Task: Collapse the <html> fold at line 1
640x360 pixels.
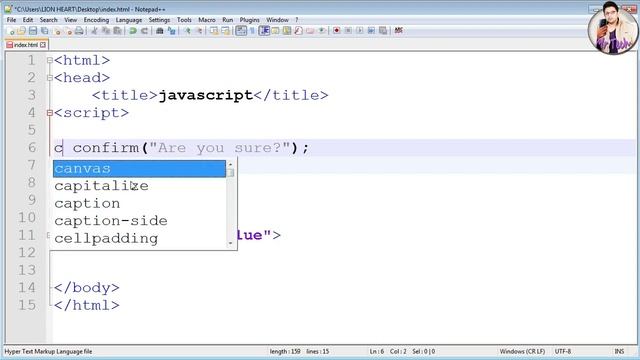Action: click(x=49, y=60)
